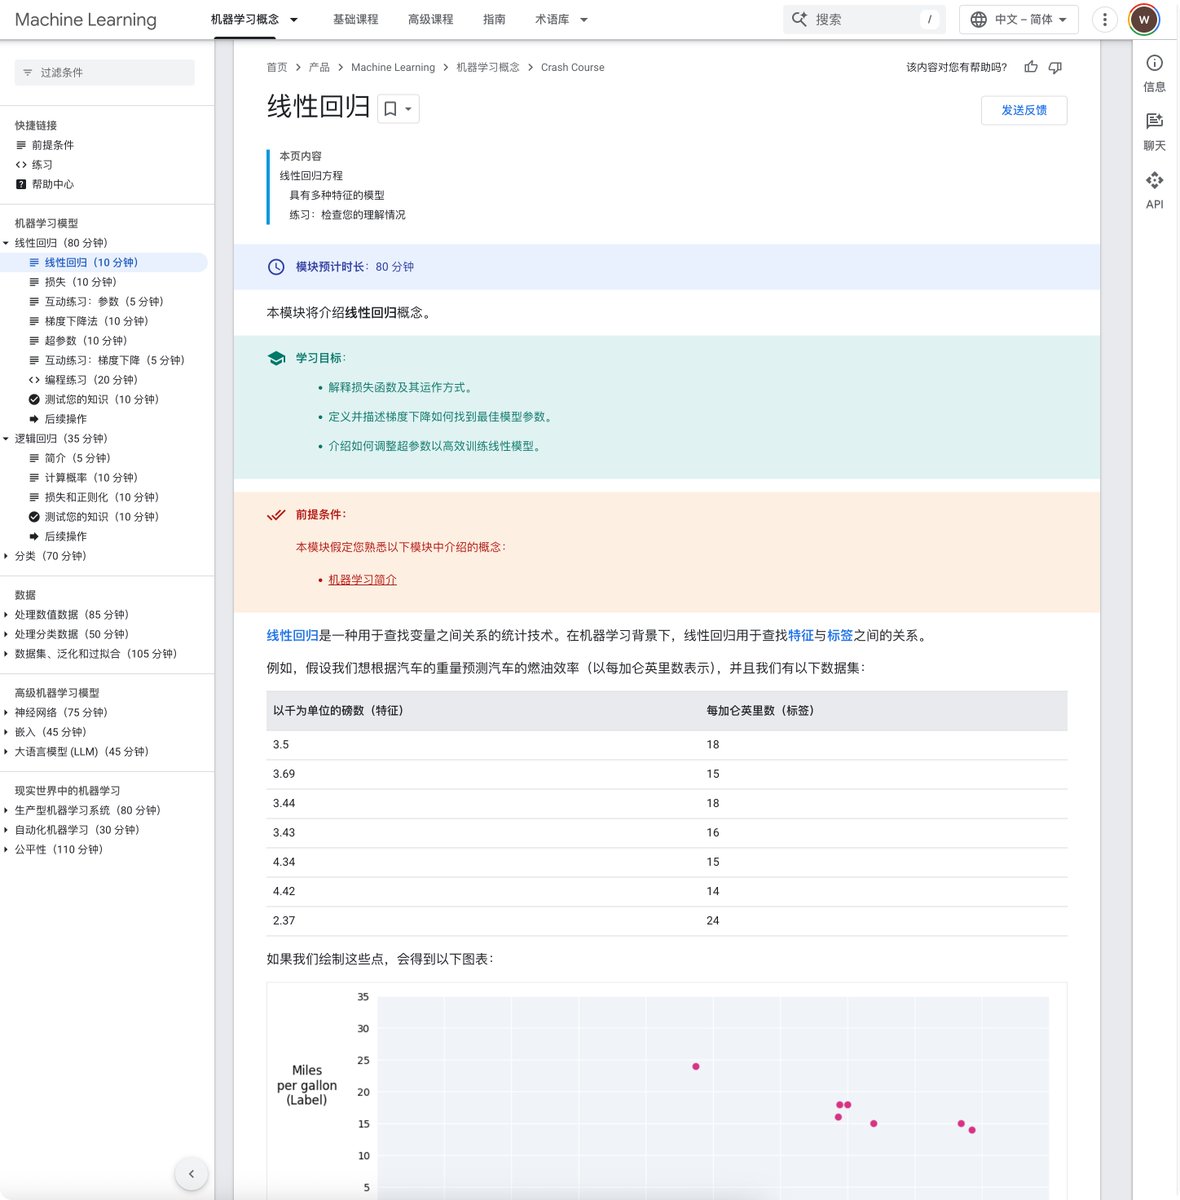Click the search magnifier icon
Image resolution: width=1180 pixels, height=1200 pixels.
[x=799, y=19]
